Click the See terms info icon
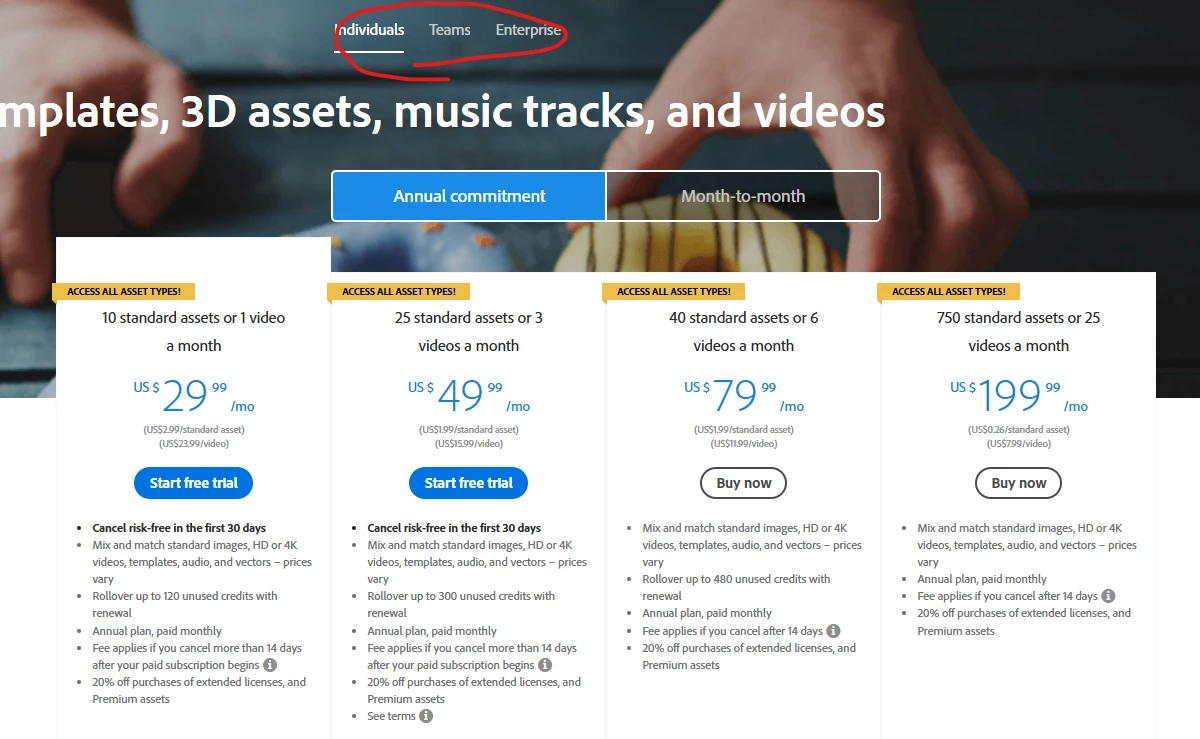Screen dimensions: 1200x739 pyautogui.click(x=426, y=716)
